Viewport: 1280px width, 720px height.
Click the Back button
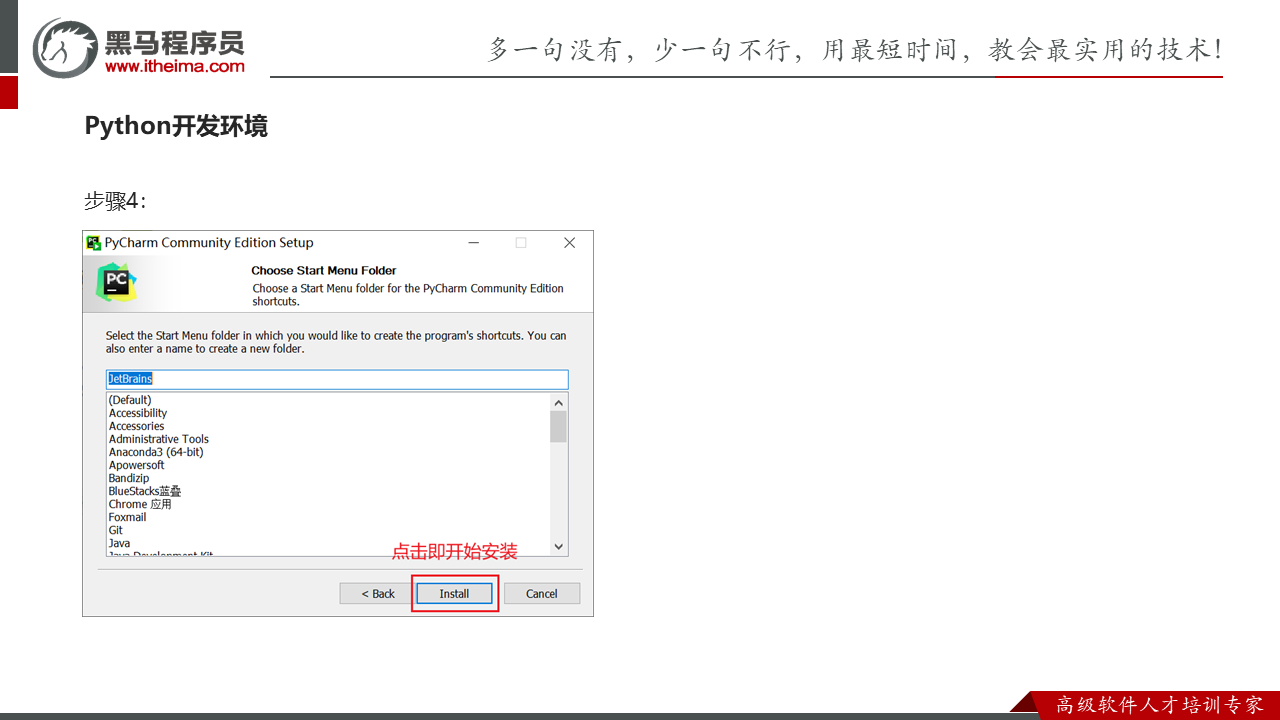pyautogui.click(x=377, y=593)
